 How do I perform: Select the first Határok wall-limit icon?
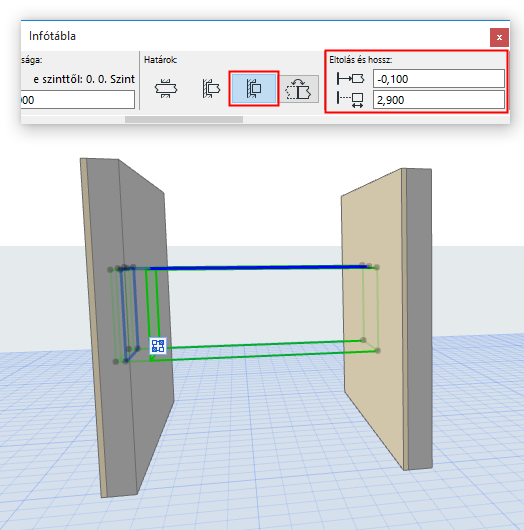pyautogui.click(x=166, y=89)
